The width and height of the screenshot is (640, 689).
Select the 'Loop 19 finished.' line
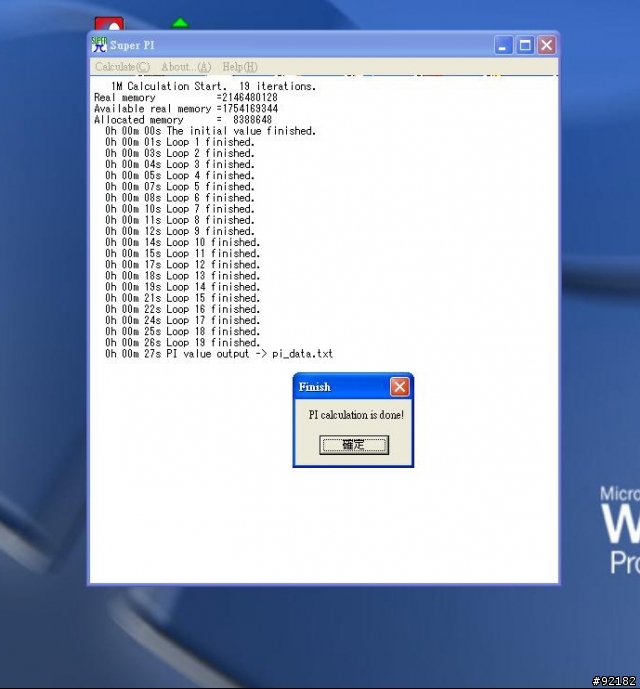(x=182, y=342)
